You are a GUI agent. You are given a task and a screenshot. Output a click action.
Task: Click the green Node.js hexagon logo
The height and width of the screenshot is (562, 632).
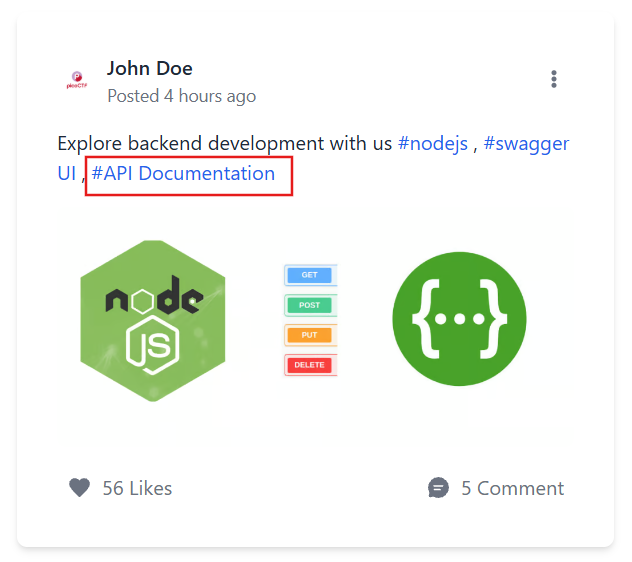point(153,320)
